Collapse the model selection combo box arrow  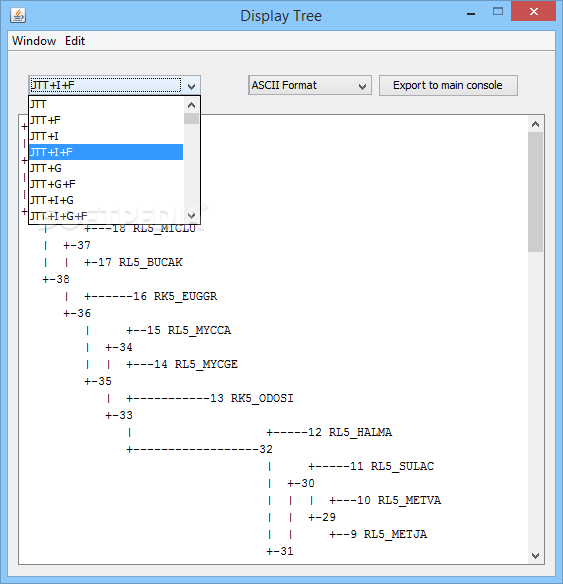[x=191, y=86]
